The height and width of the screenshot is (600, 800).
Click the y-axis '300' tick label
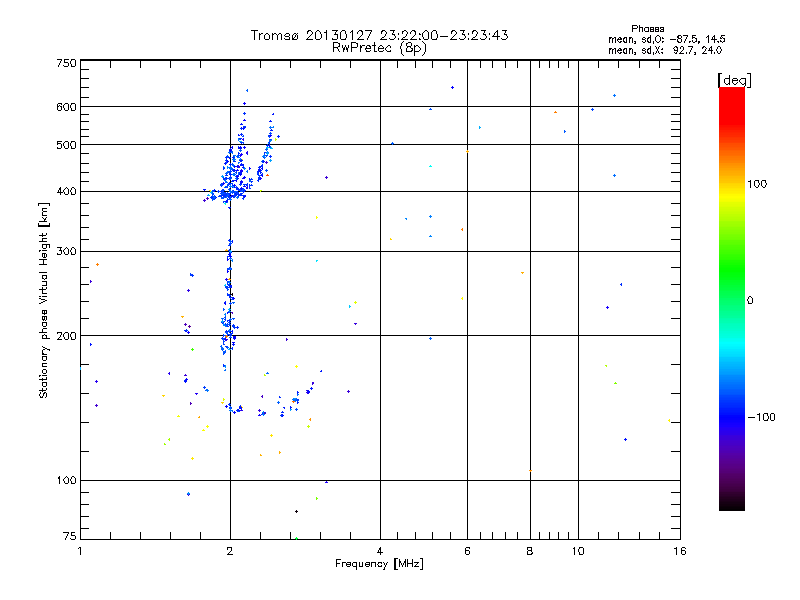click(66, 252)
